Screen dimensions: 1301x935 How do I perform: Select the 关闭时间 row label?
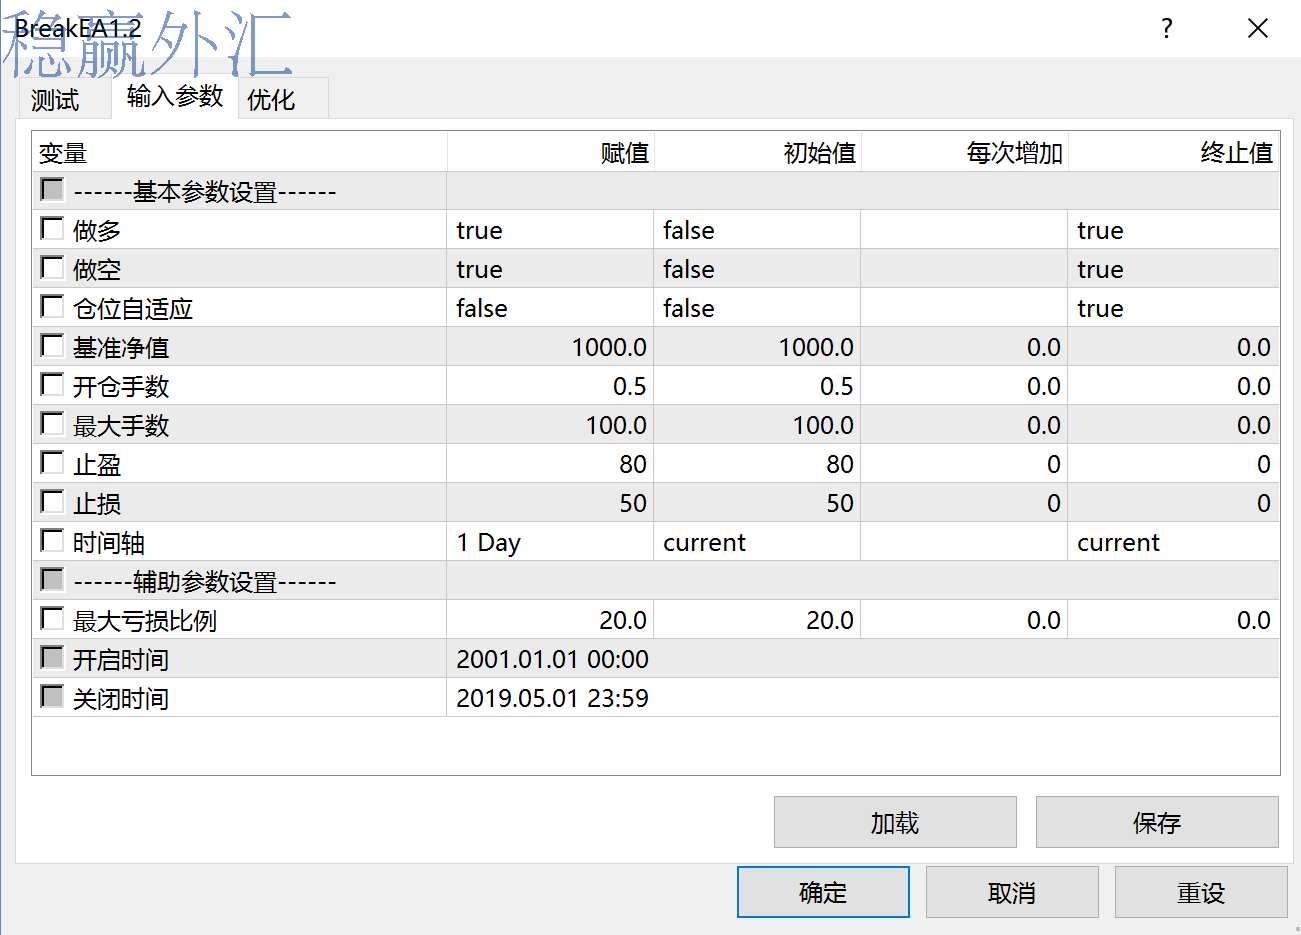[121, 699]
